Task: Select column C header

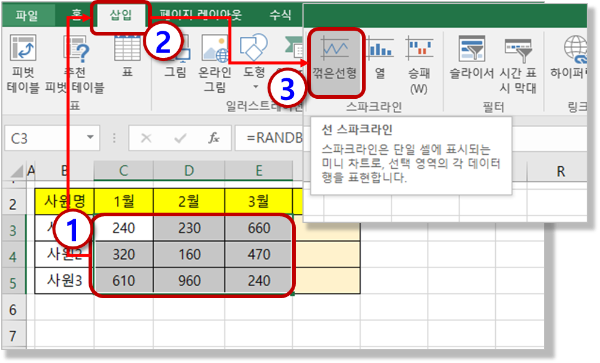Action: [124, 170]
